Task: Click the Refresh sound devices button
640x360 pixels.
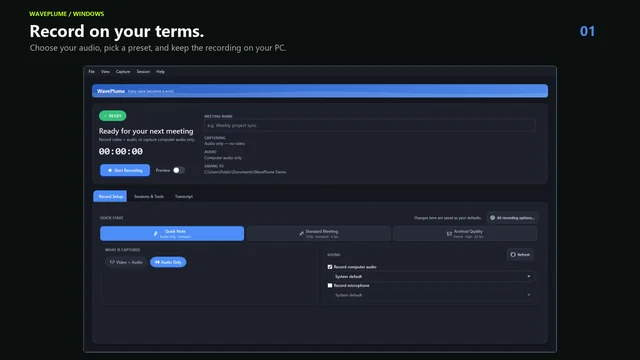Action: 520,254
